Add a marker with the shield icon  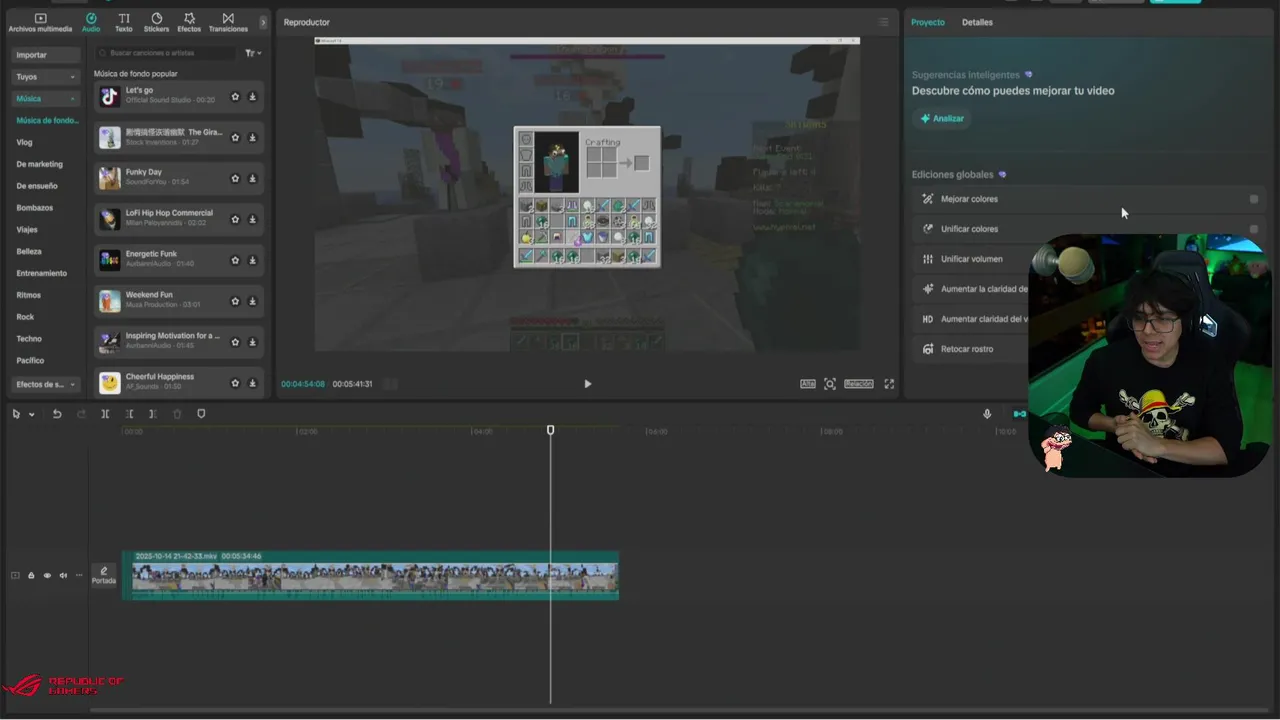201,414
